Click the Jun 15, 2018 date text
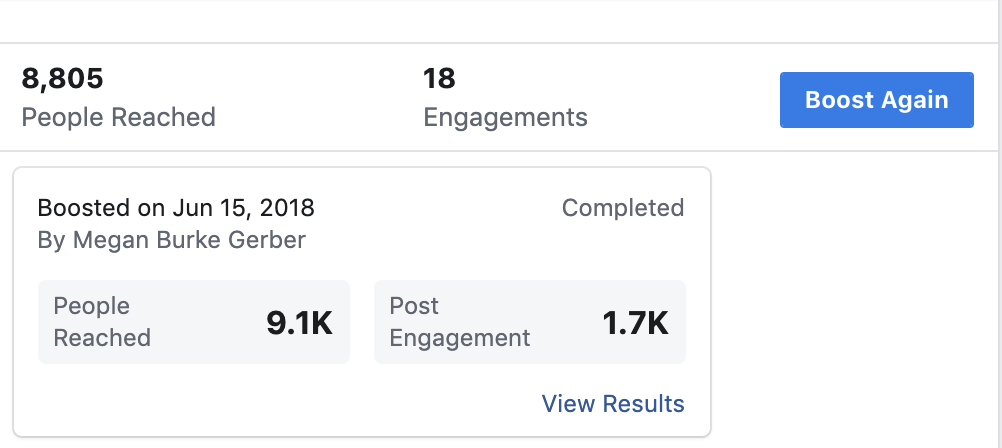 (243, 208)
